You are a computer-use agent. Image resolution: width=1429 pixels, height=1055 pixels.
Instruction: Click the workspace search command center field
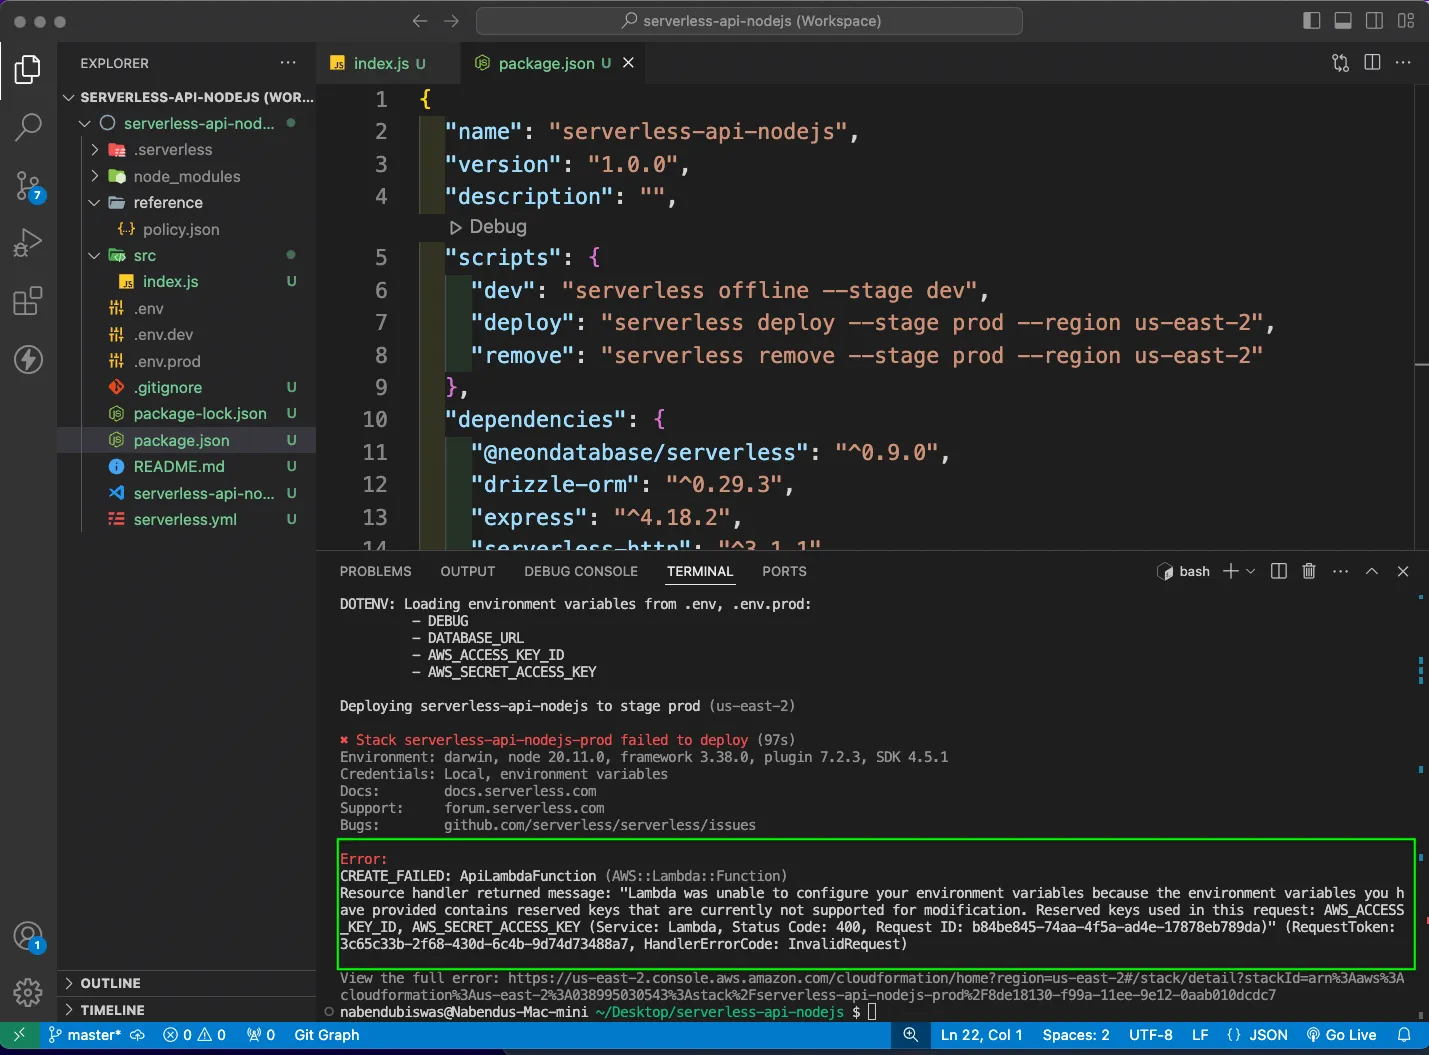click(x=749, y=21)
